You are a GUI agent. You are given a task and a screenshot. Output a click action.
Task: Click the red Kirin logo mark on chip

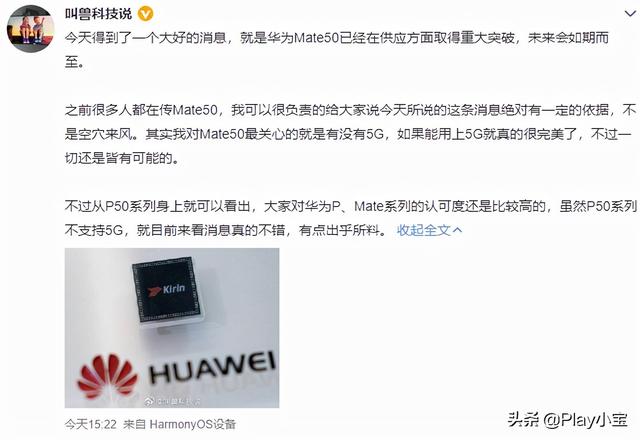tap(154, 291)
